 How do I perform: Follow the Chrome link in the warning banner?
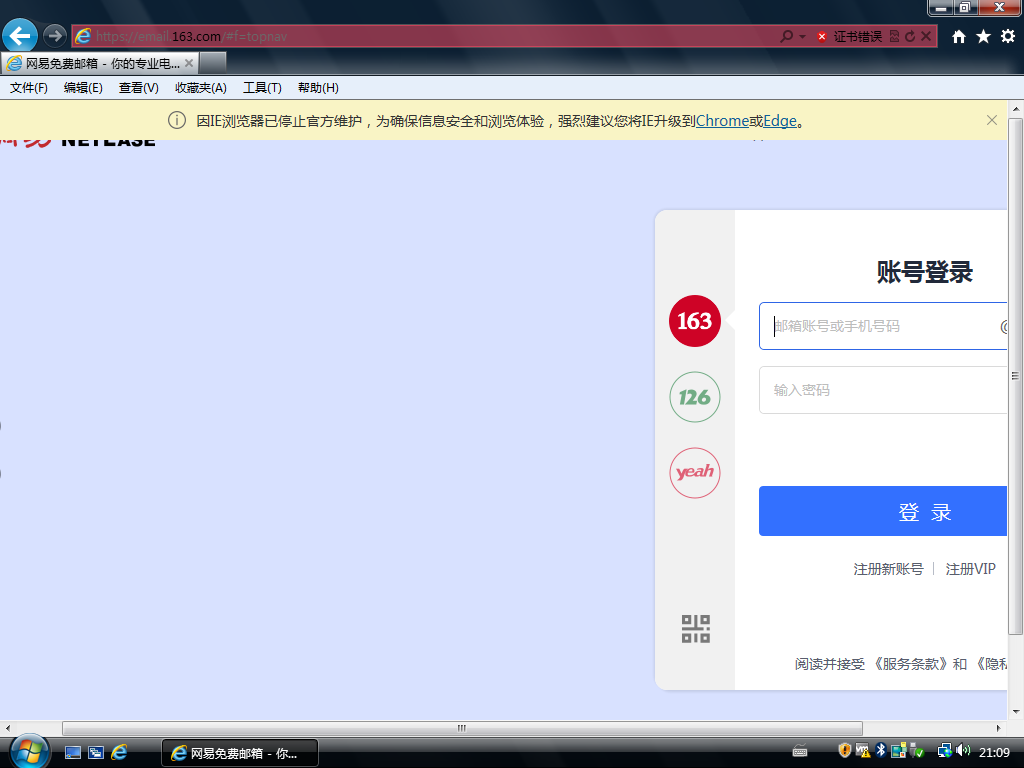click(722, 121)
